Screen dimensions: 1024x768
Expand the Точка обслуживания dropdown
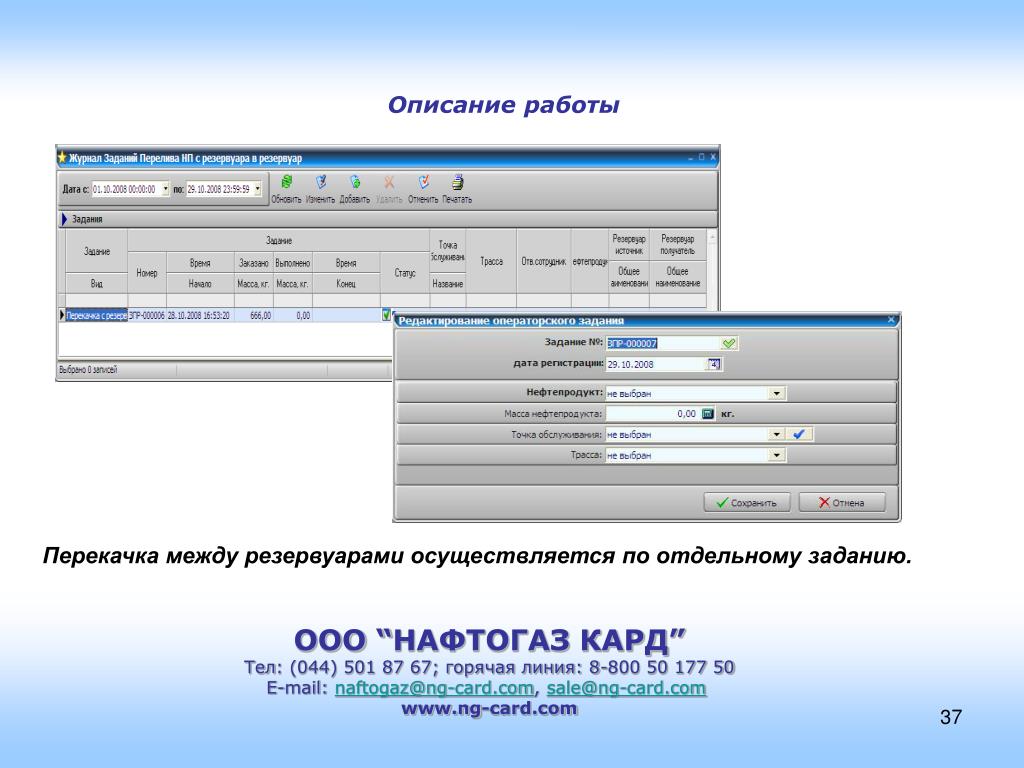pyautogui.click(x=776, y=434)
